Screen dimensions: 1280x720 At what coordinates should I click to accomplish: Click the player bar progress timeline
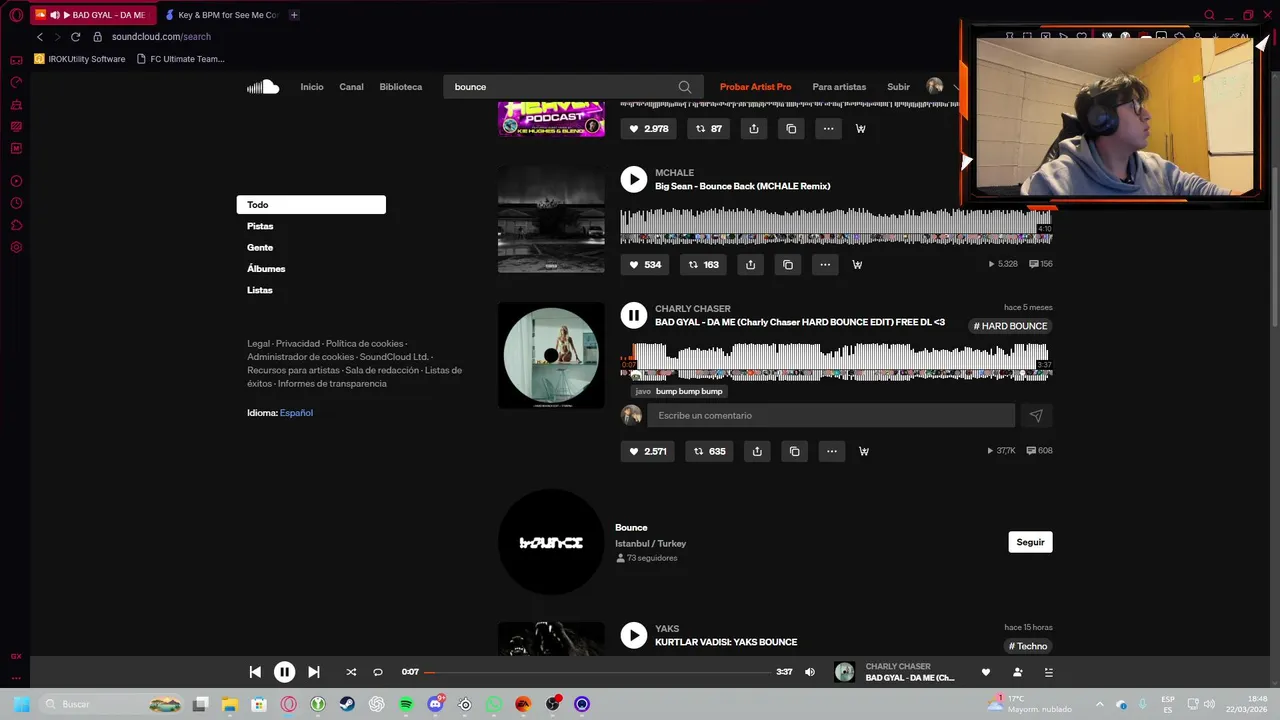click(598, 673)
